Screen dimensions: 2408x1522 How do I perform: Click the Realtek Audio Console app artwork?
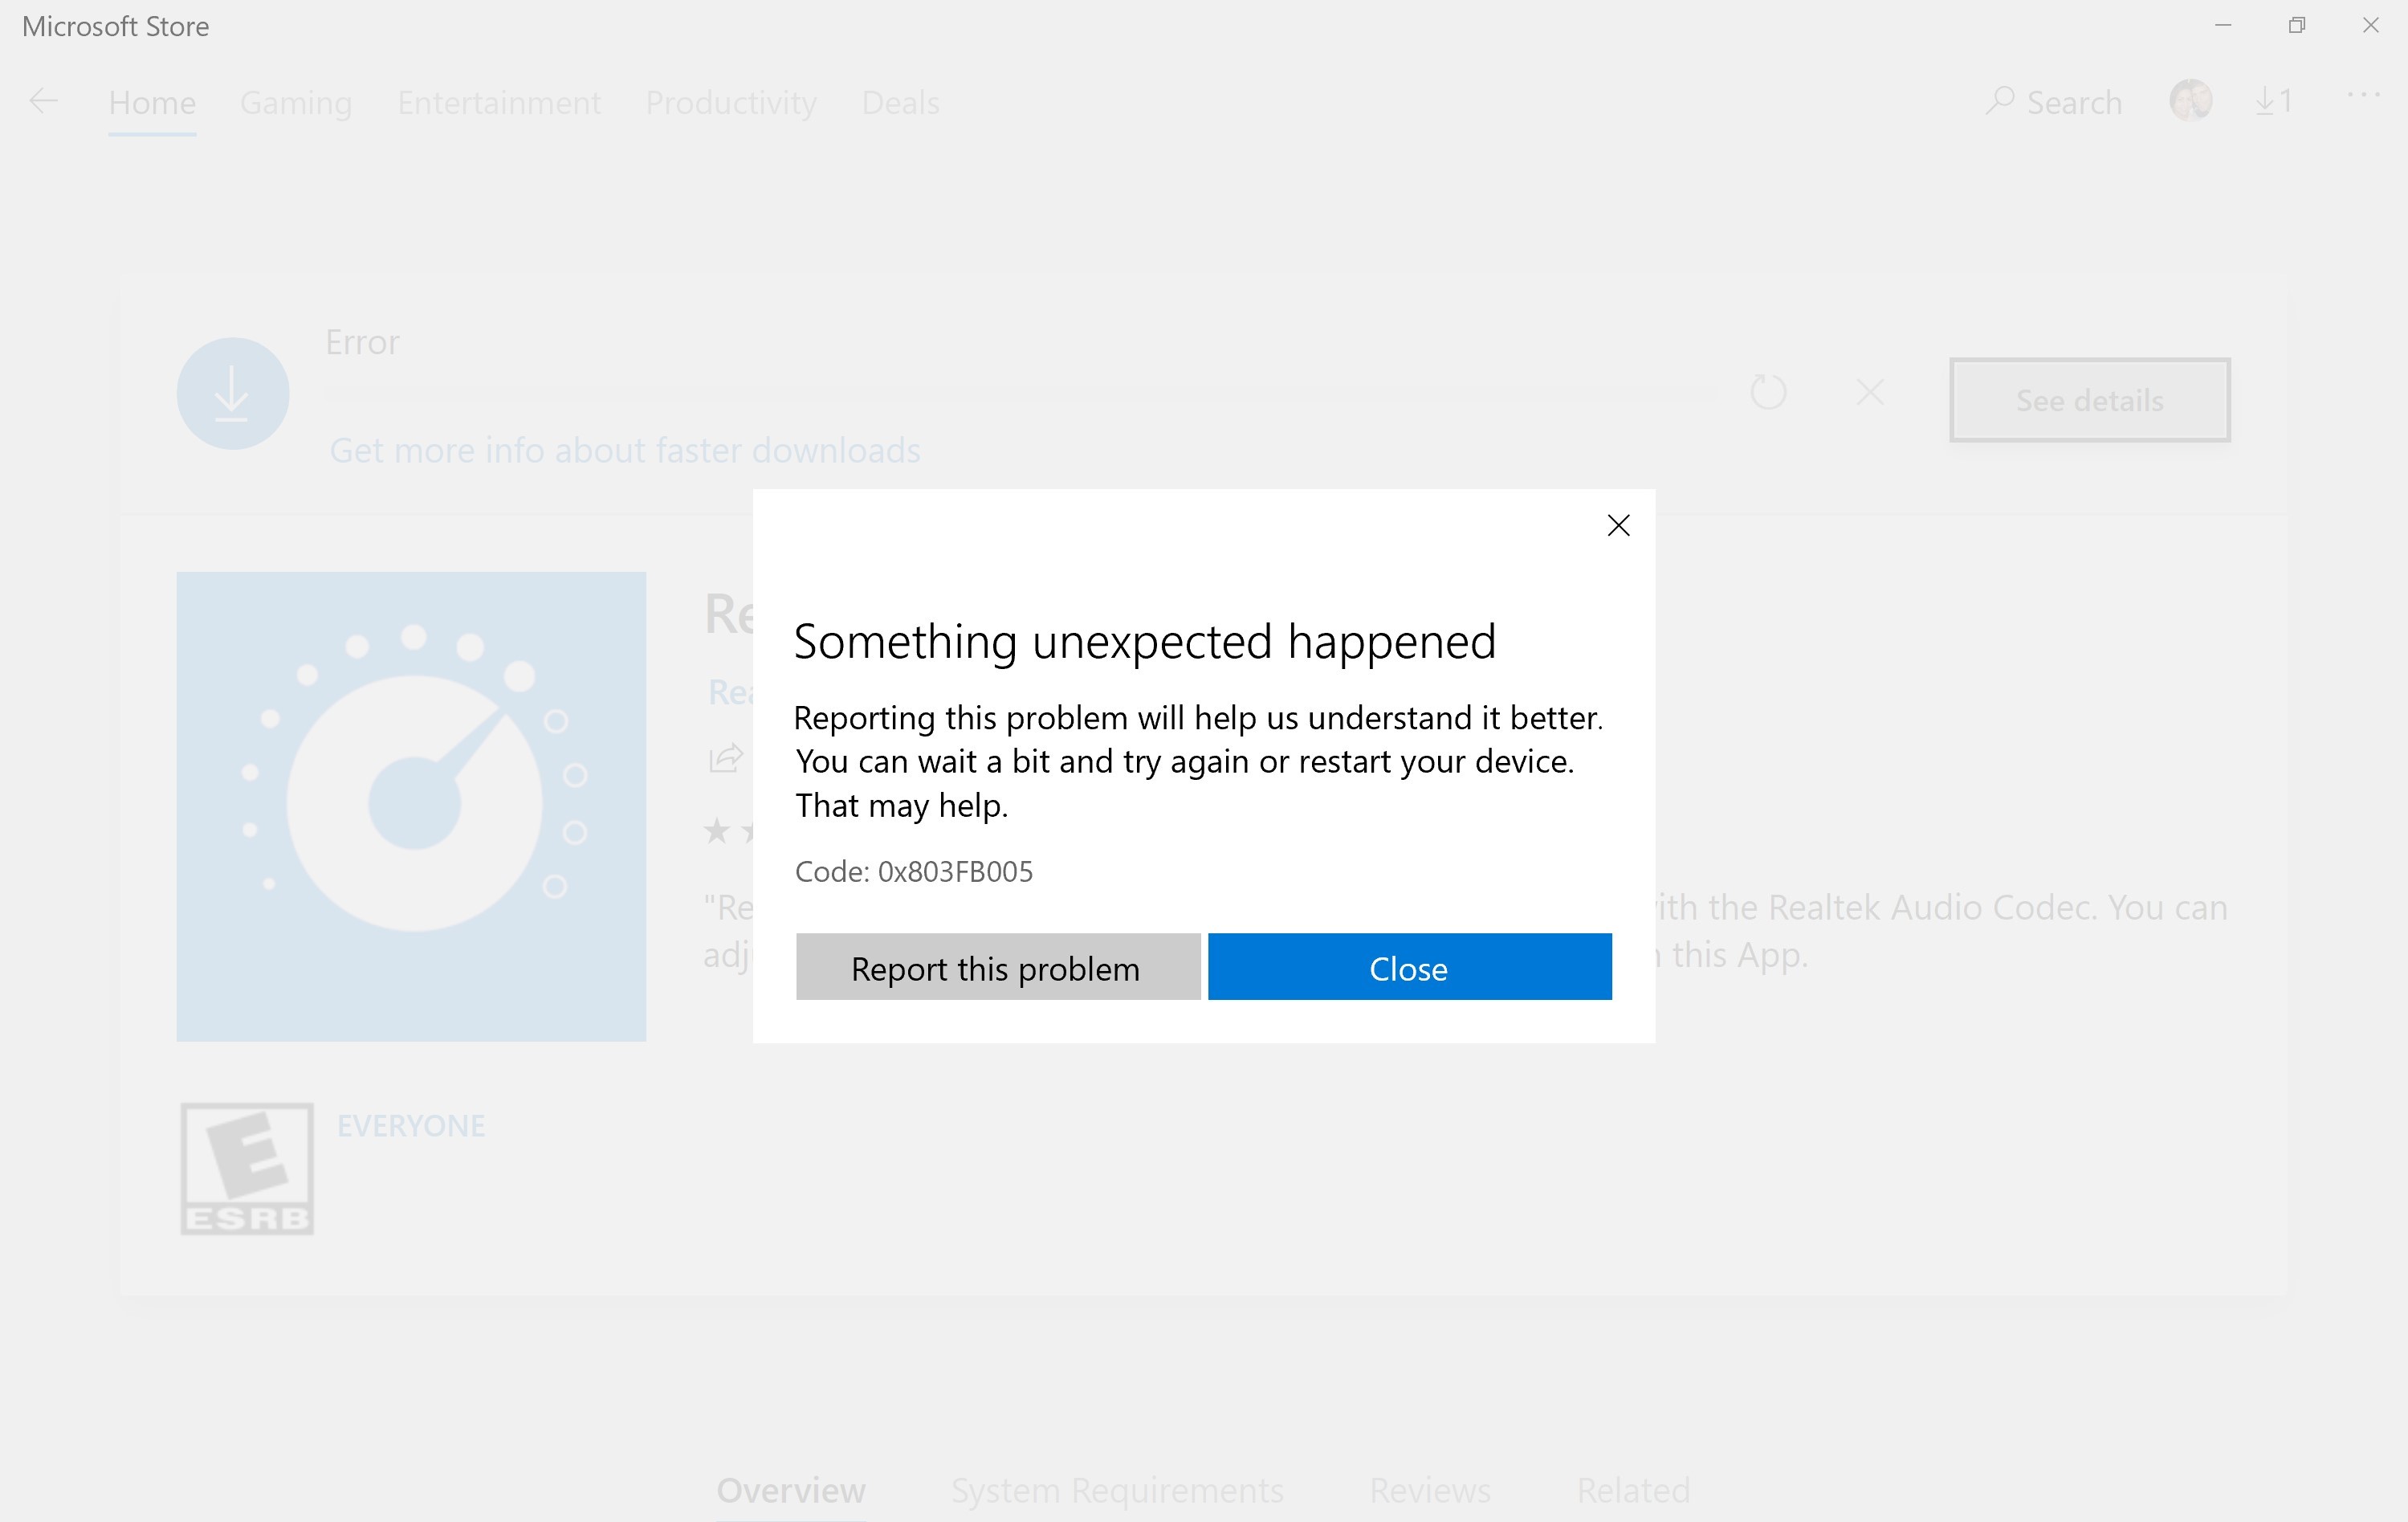click(411, 806)
